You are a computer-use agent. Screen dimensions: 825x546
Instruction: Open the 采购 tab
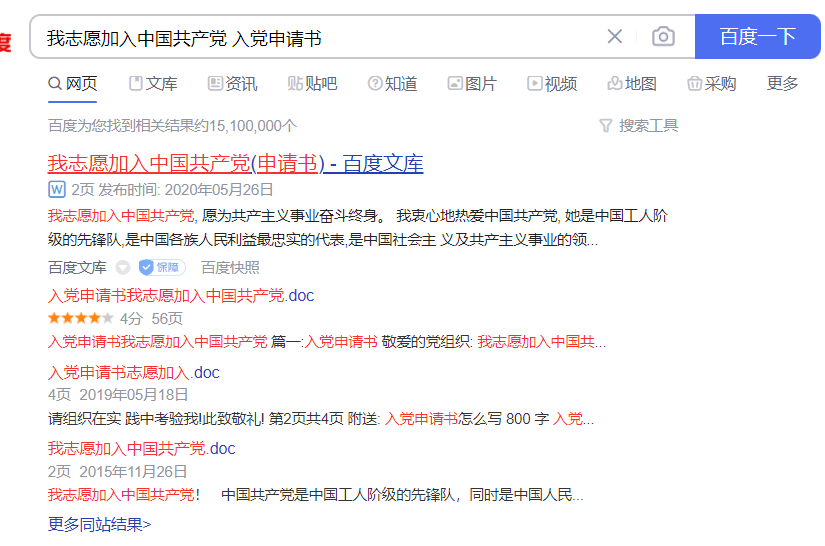711,84
